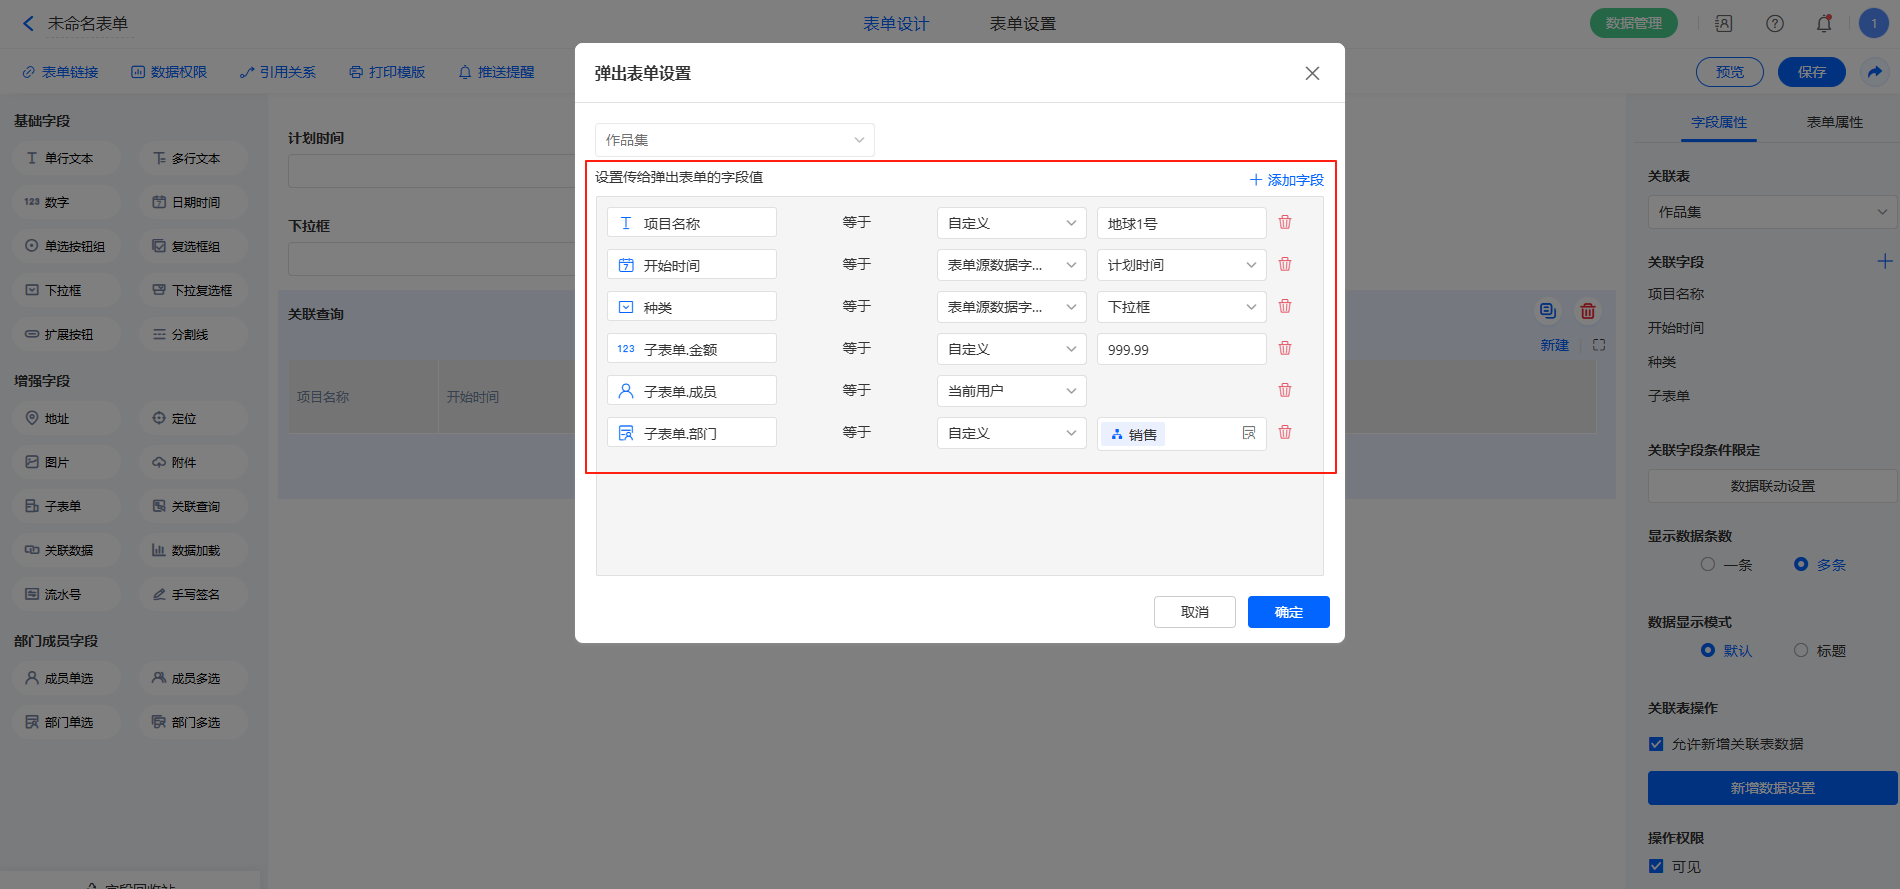This screenshot has width=1900, height=889.
Task: Click the share arrow icon
Action: (x=1874, y=72)
